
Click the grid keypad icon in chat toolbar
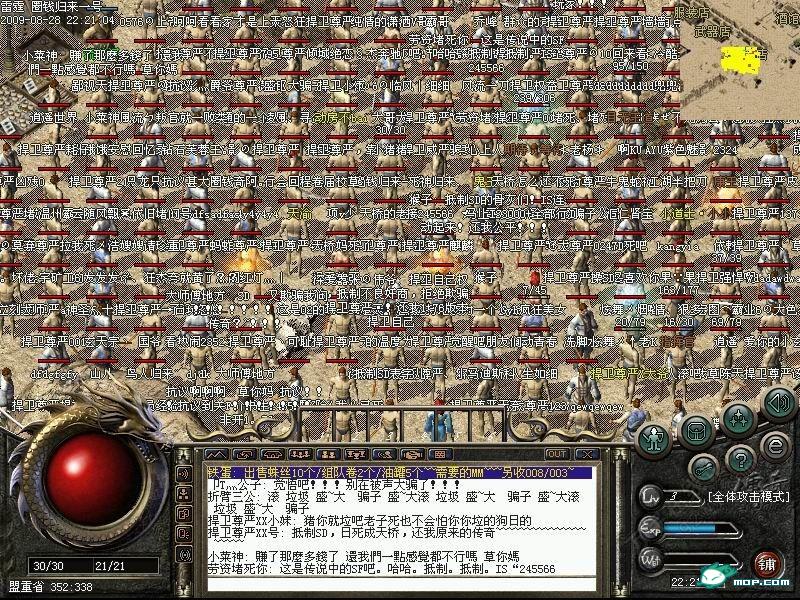pyautogui.click(x=440, y=454)
